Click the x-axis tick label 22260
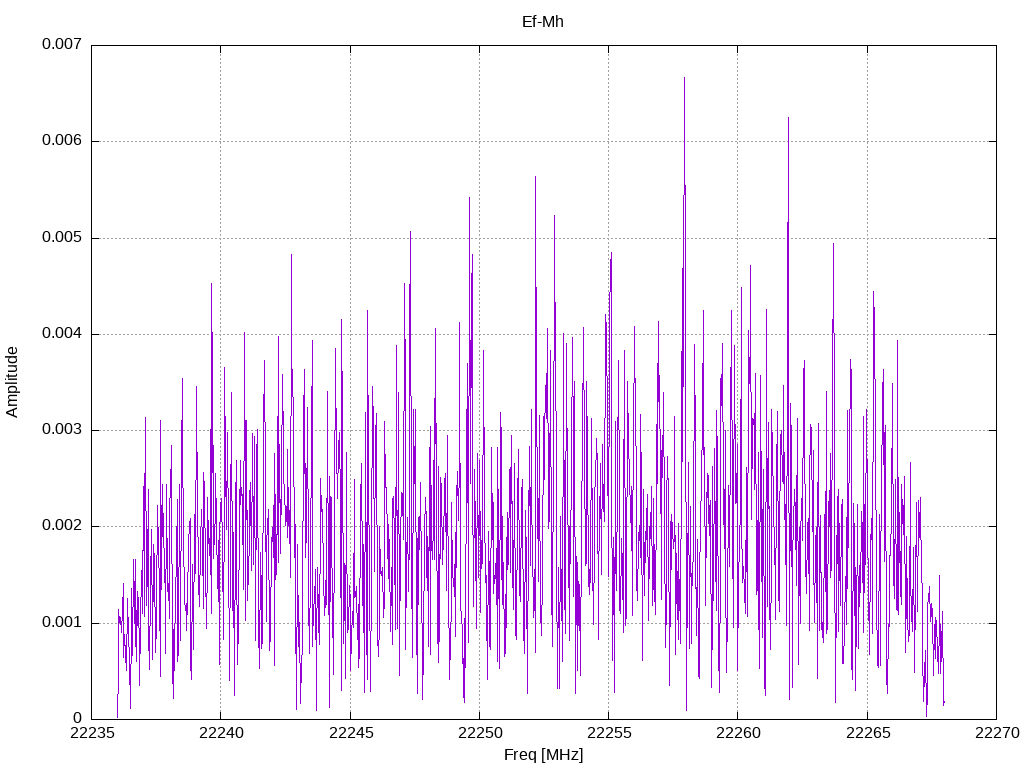The height and width of the screenshot is (768, 1024). coord(738,733)
